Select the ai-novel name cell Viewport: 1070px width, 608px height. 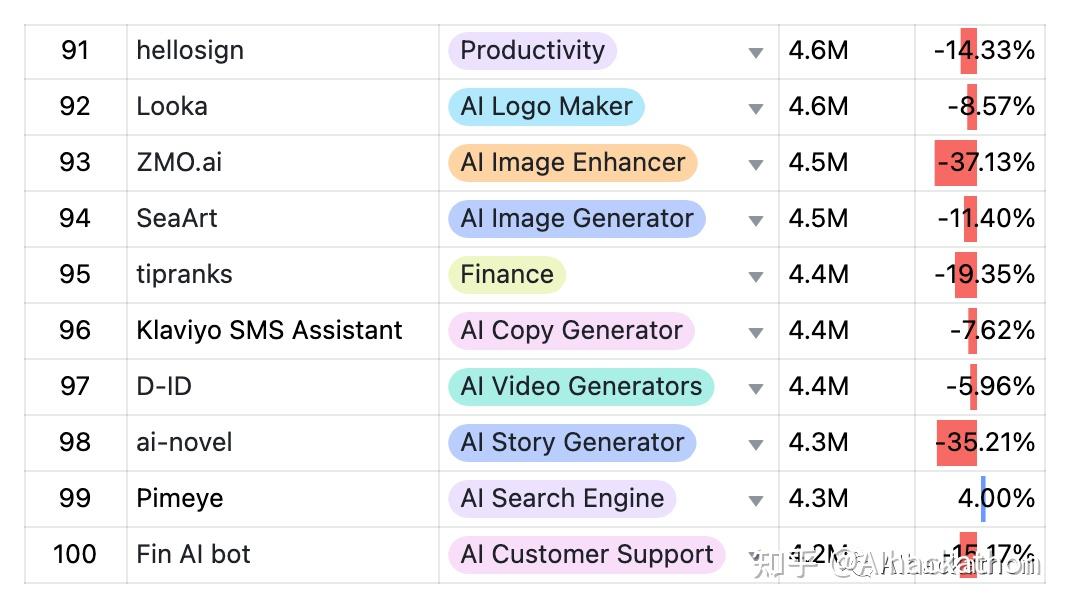[x=184, y=443]
